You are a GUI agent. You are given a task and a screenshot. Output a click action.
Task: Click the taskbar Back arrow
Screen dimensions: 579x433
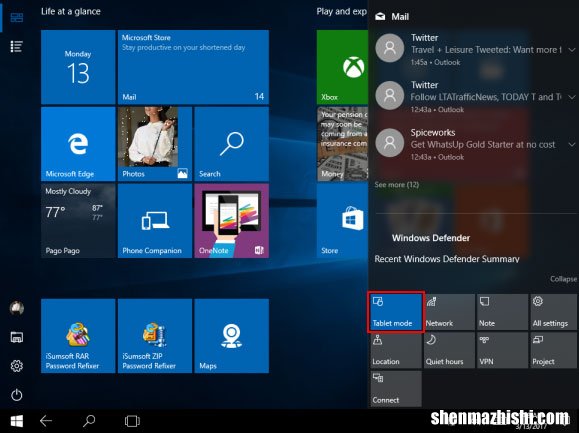[46, 421]
